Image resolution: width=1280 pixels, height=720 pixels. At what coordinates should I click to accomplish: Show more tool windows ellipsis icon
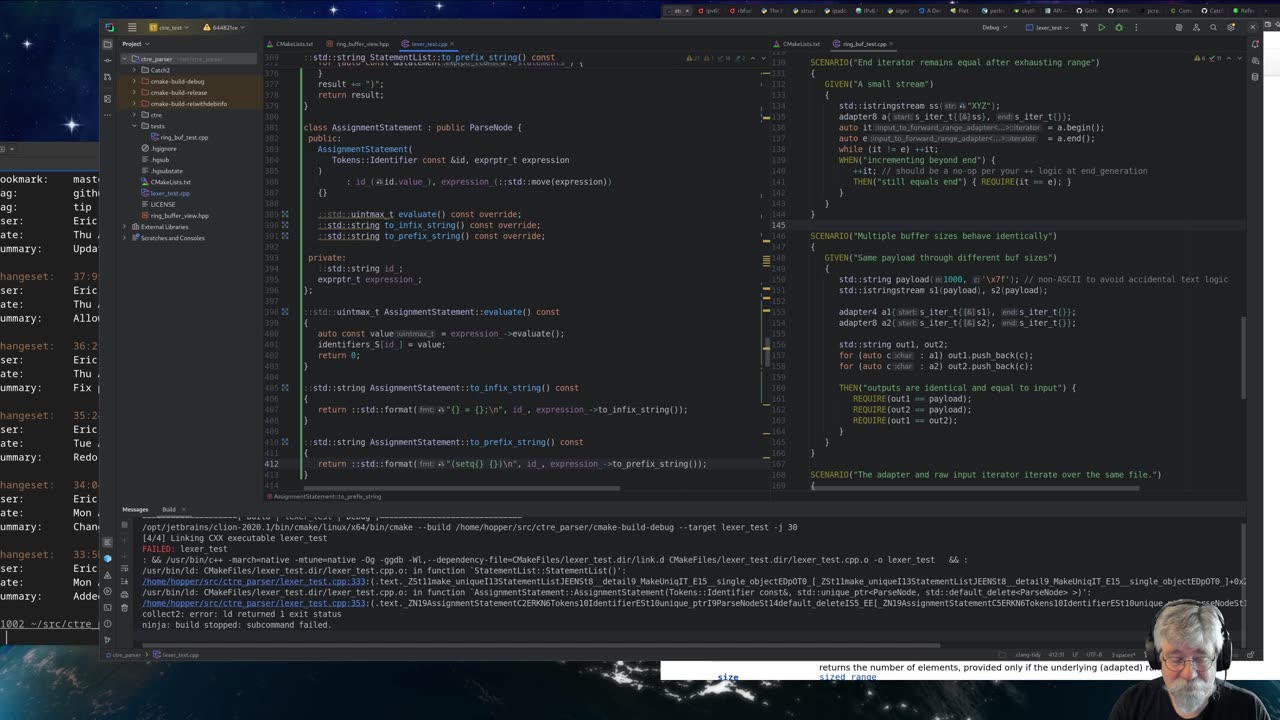pos(108,115)
